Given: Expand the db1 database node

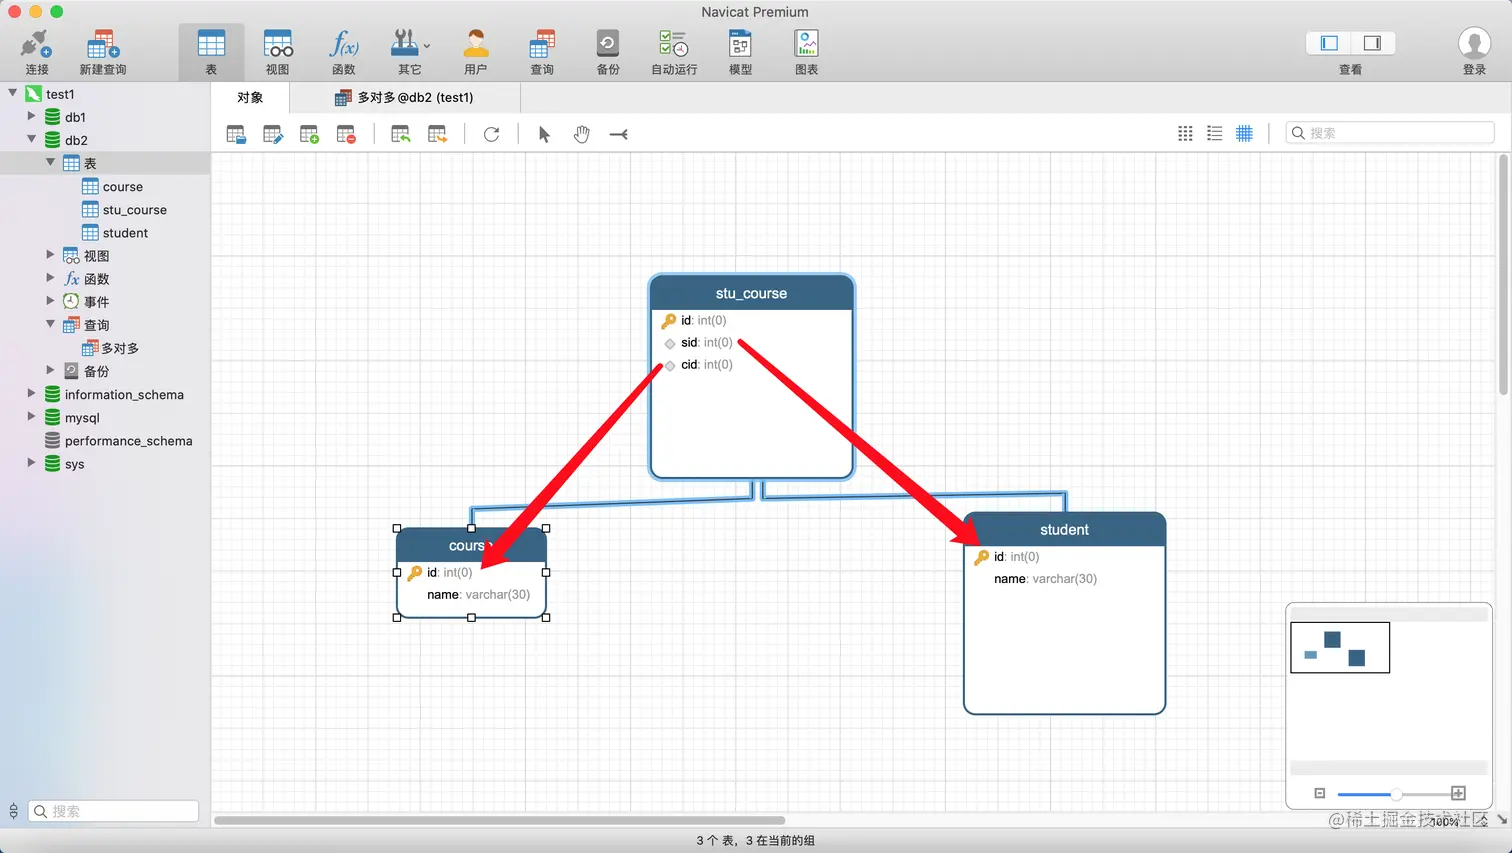Looking at the screenshot, I should pos(31,116).
